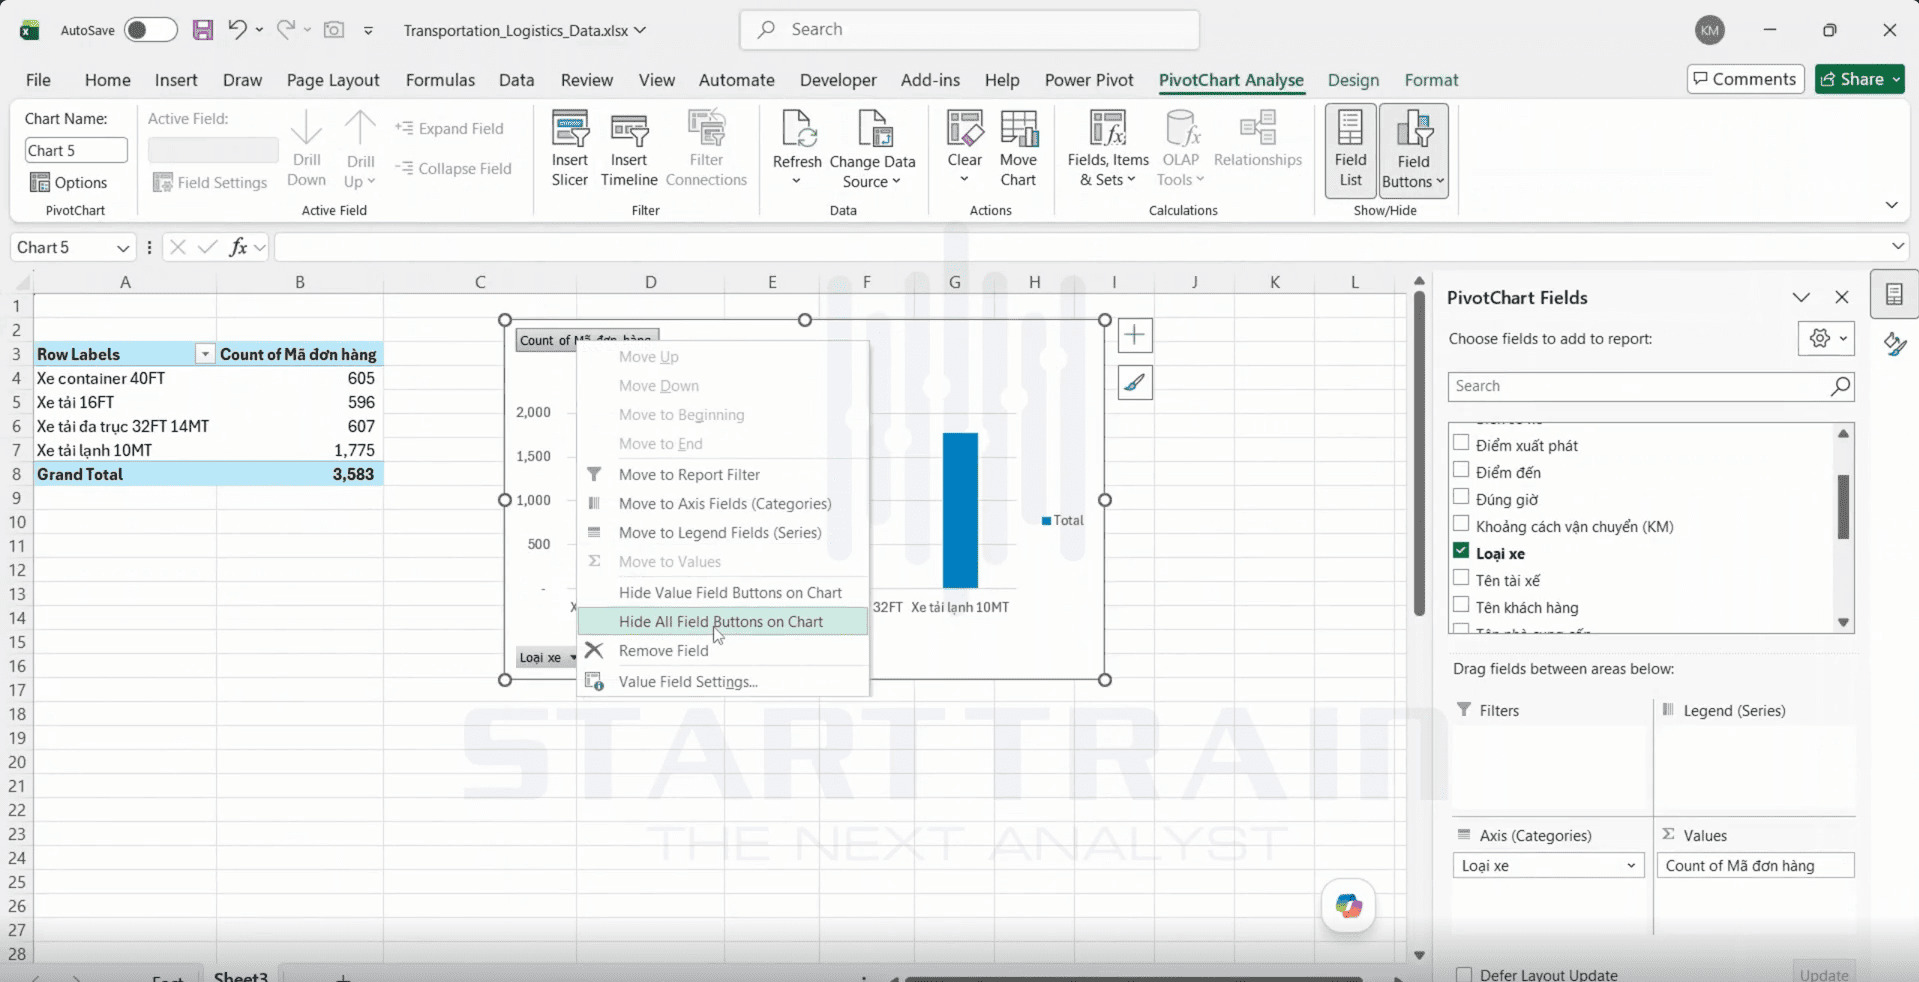Click field list vertical scrollbar thumb
1919x982 pixels.
[x=1843, y=507]
